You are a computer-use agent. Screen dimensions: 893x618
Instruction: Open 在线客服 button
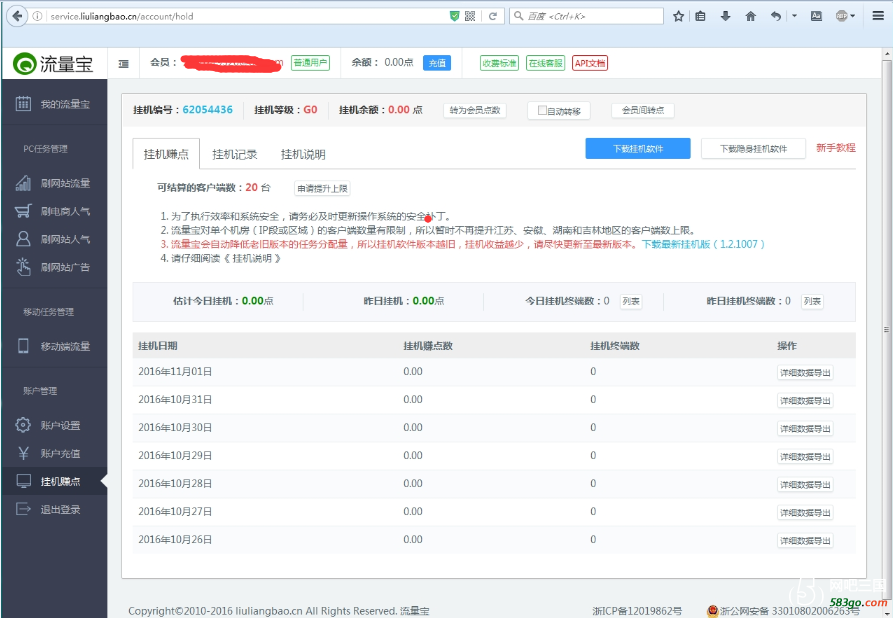tap(546, 63)
